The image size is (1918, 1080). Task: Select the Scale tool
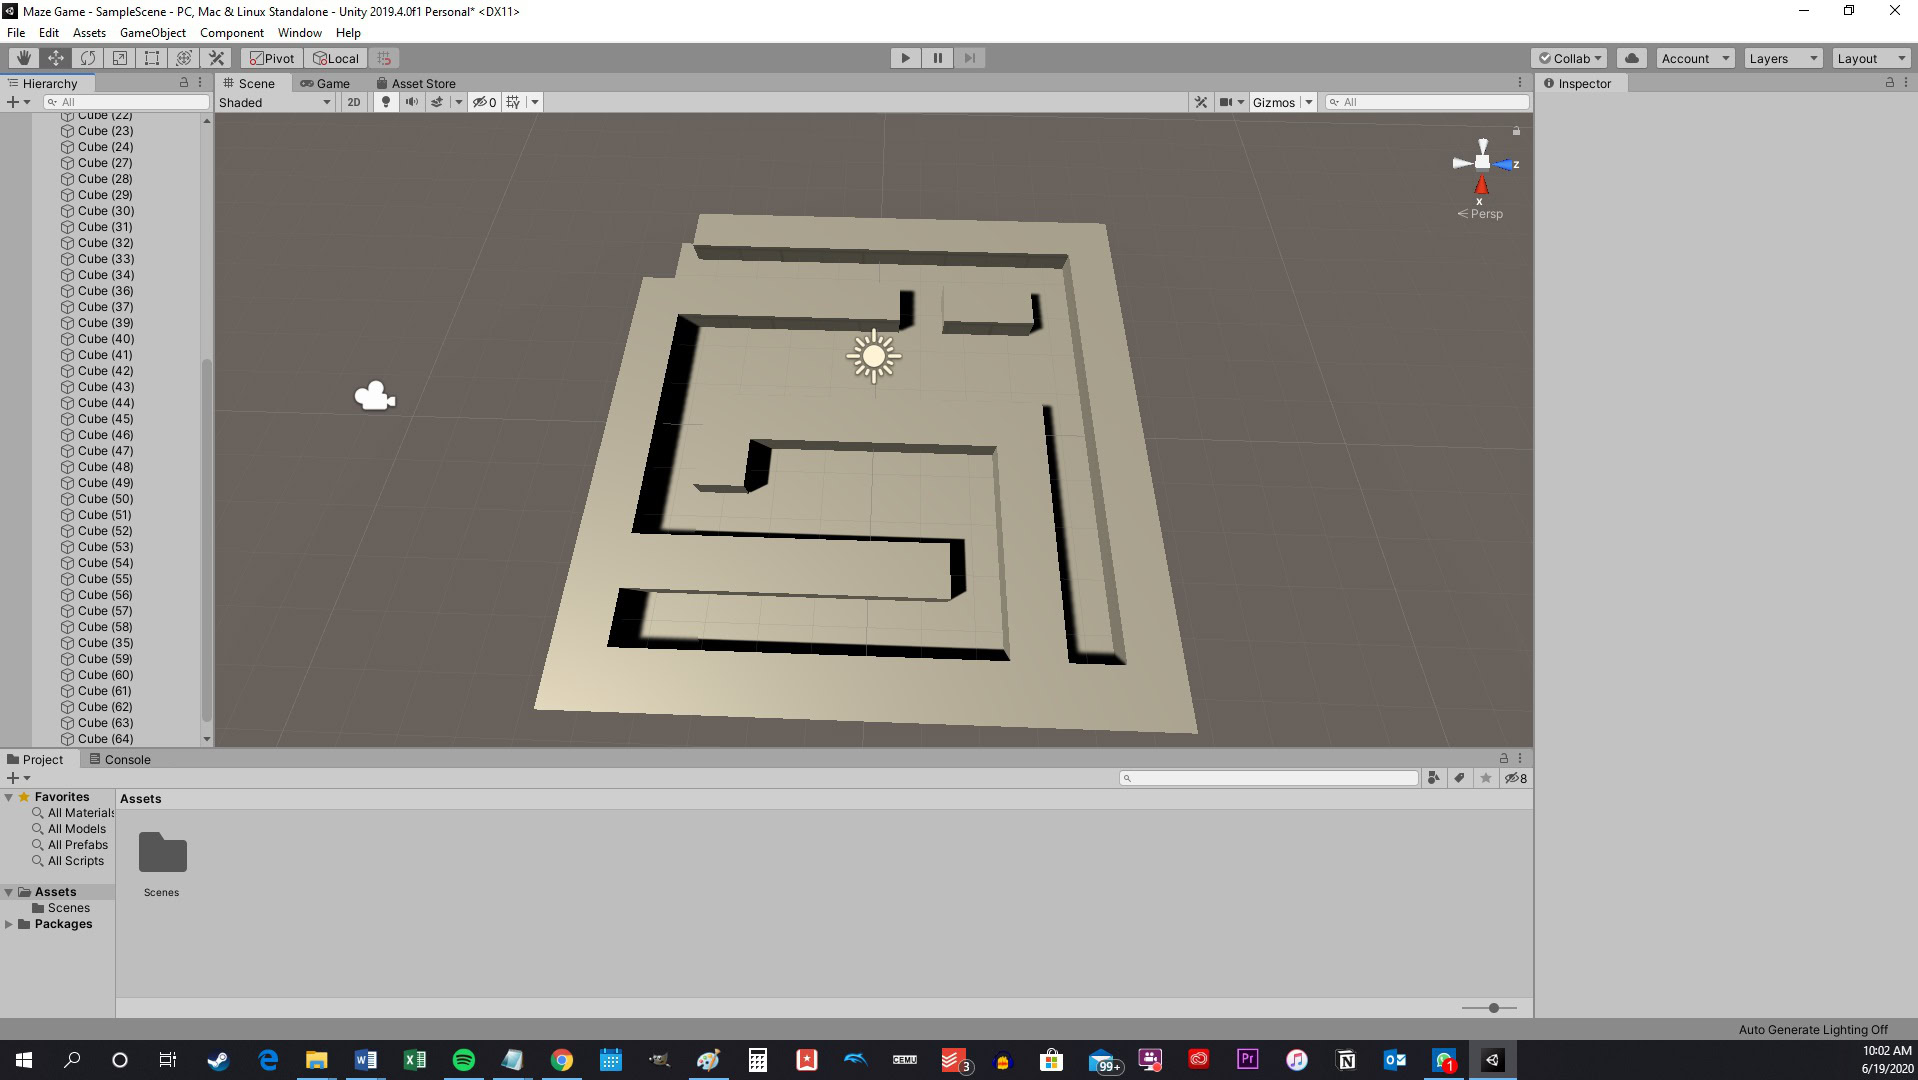(x=119, y=57)
